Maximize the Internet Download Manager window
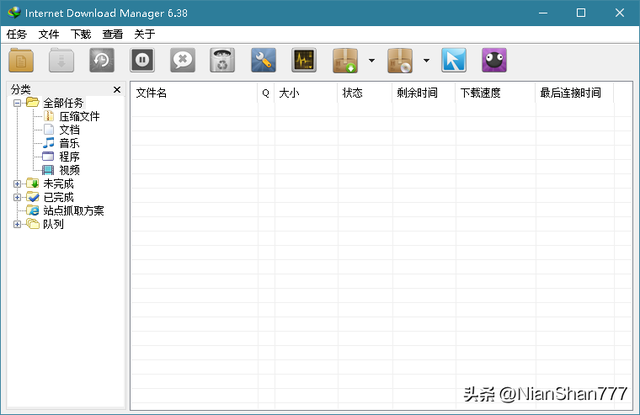 click(581, 13)
